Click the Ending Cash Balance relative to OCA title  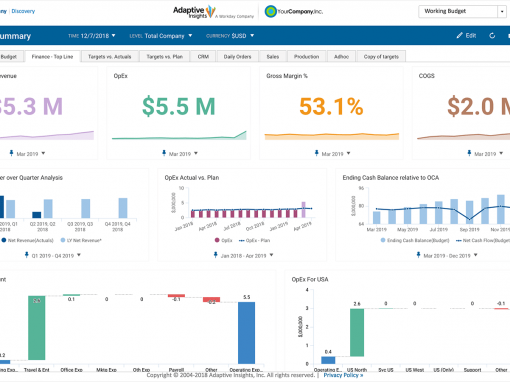(x=391, y=178)
